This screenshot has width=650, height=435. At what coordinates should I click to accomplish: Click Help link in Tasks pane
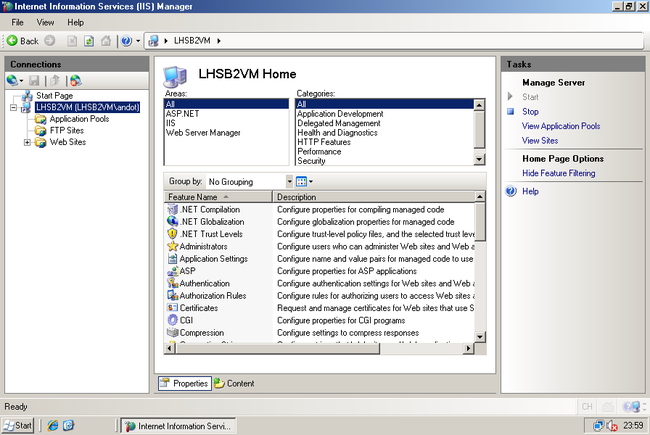[x=530, y=192]
